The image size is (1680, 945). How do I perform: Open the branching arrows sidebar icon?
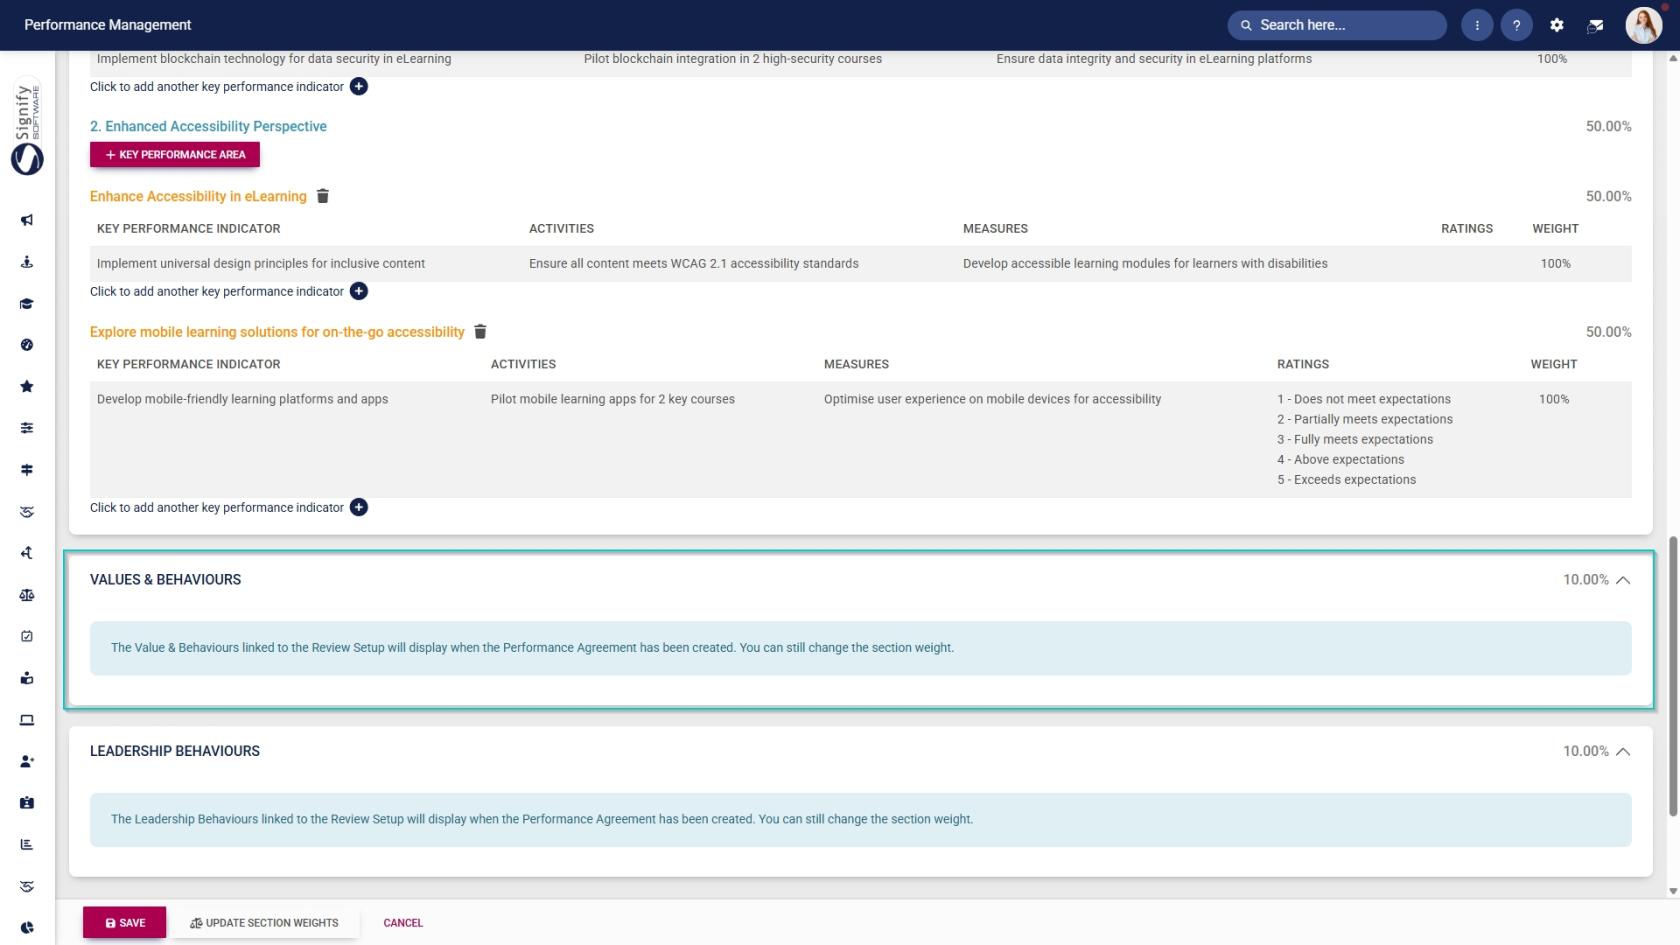tap(27, 553)
